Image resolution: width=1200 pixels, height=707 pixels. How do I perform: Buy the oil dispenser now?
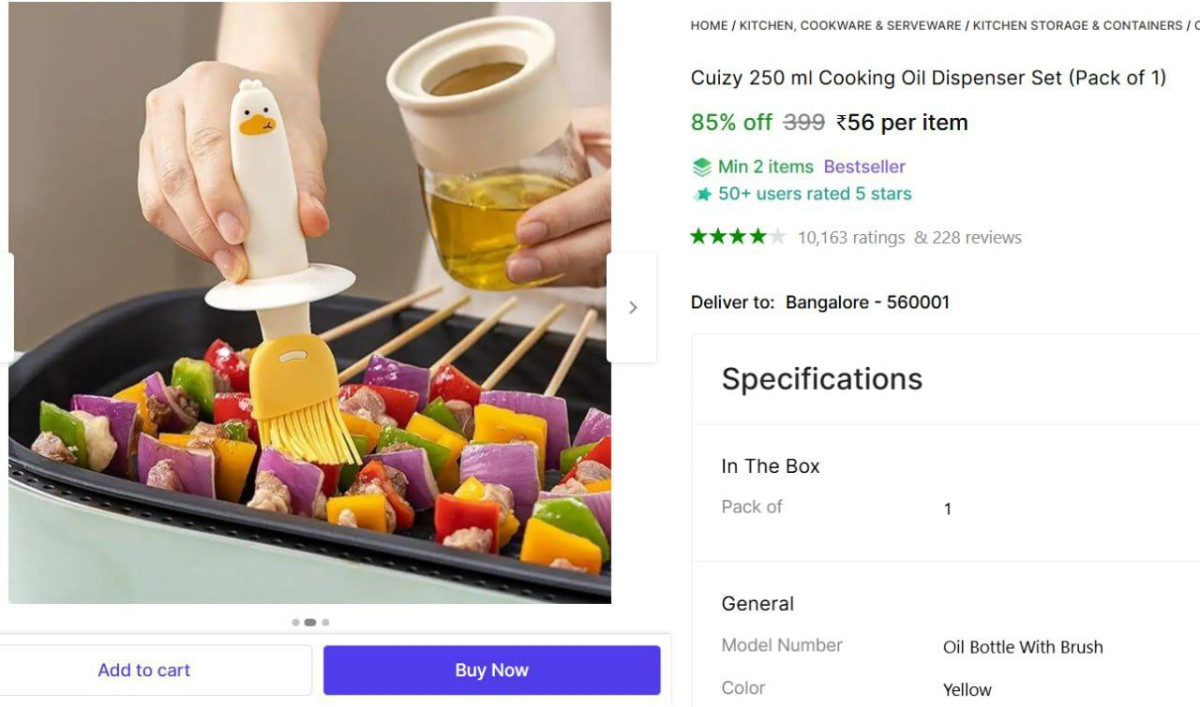pos(491,670)
